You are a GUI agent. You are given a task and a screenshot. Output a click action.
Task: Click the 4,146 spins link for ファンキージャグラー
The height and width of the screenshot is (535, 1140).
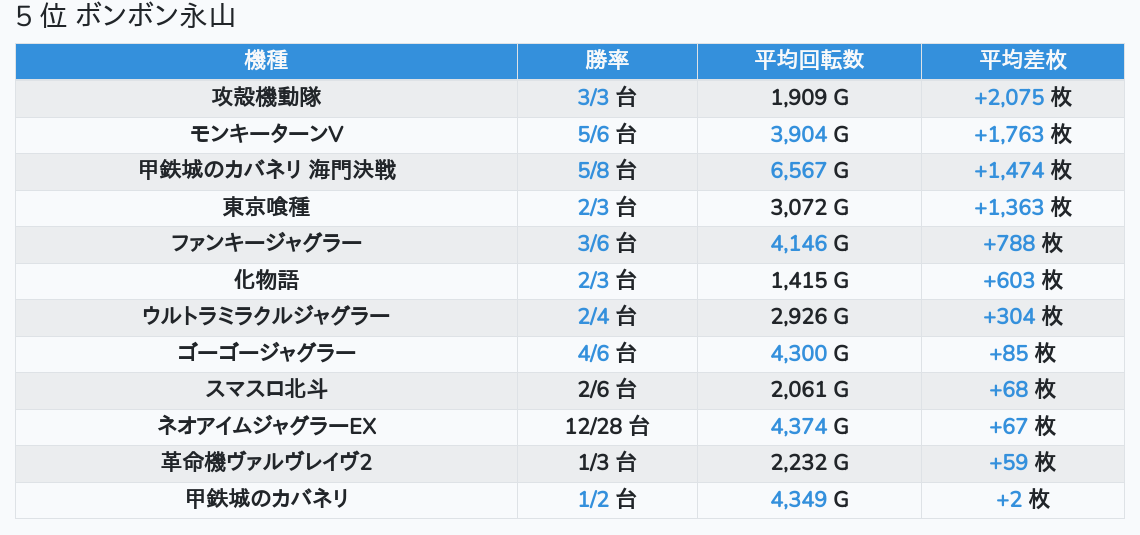tap(798, 243)
